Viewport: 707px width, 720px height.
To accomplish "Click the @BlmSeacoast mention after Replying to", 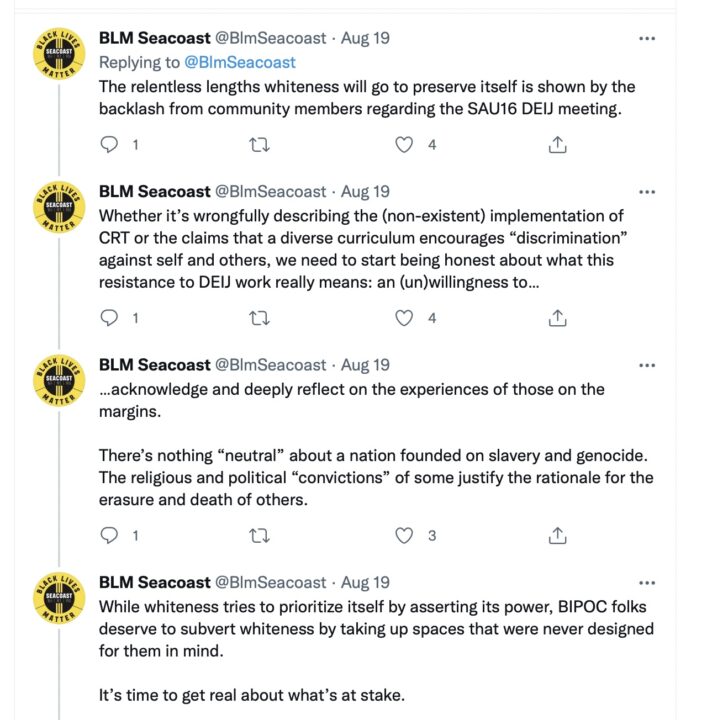I will [x=240, y=62].
